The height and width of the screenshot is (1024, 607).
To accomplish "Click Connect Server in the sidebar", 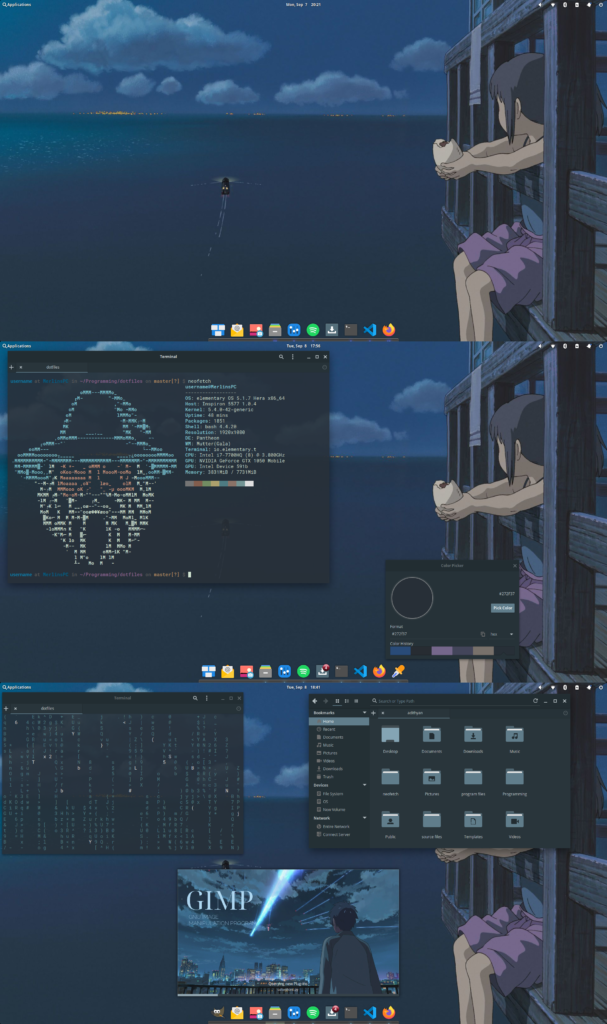I will point(339,834).
